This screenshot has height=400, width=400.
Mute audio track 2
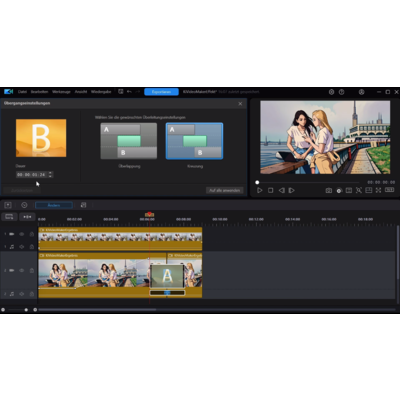pyautogui.click(x=22, y=294)
